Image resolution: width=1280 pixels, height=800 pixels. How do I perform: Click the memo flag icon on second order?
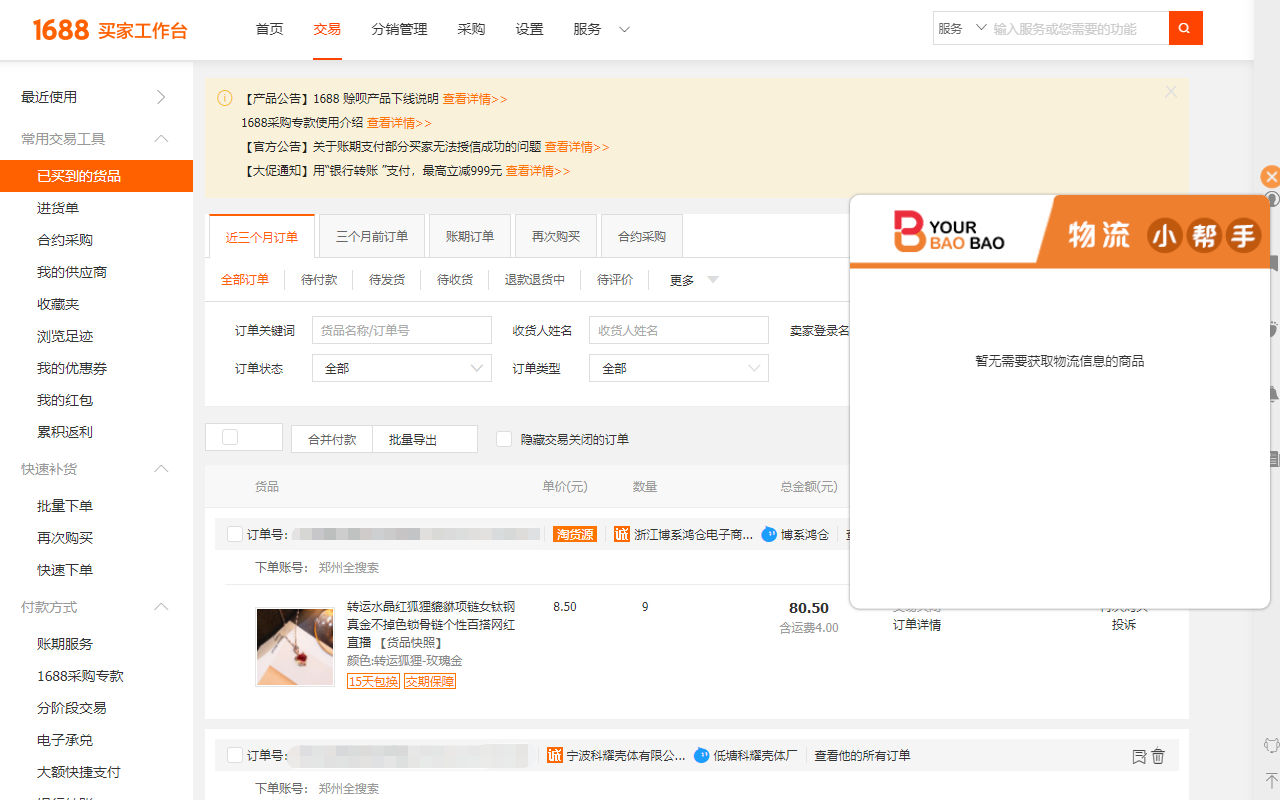[x=1139, y=756]
